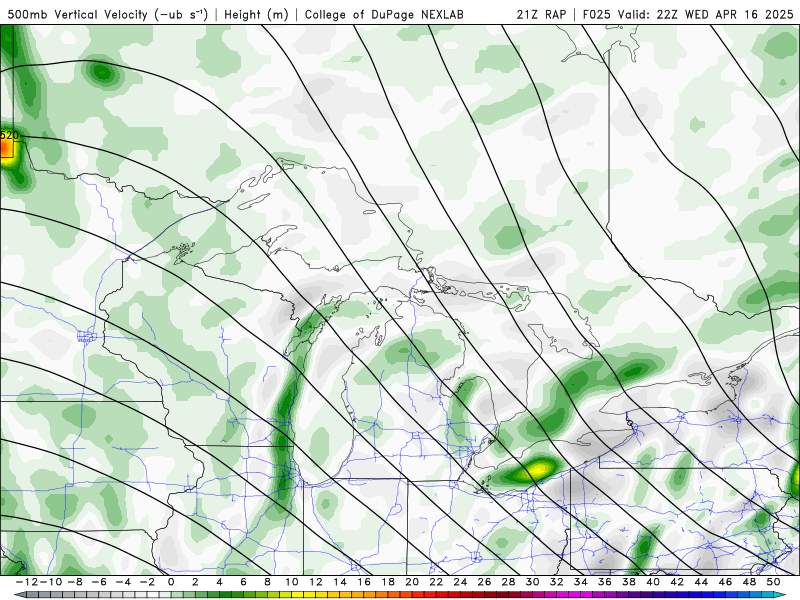Screen dimensions: 800x600
Task: Click the "21Z RAP" model run text
Action: click(x=541, y=14)
